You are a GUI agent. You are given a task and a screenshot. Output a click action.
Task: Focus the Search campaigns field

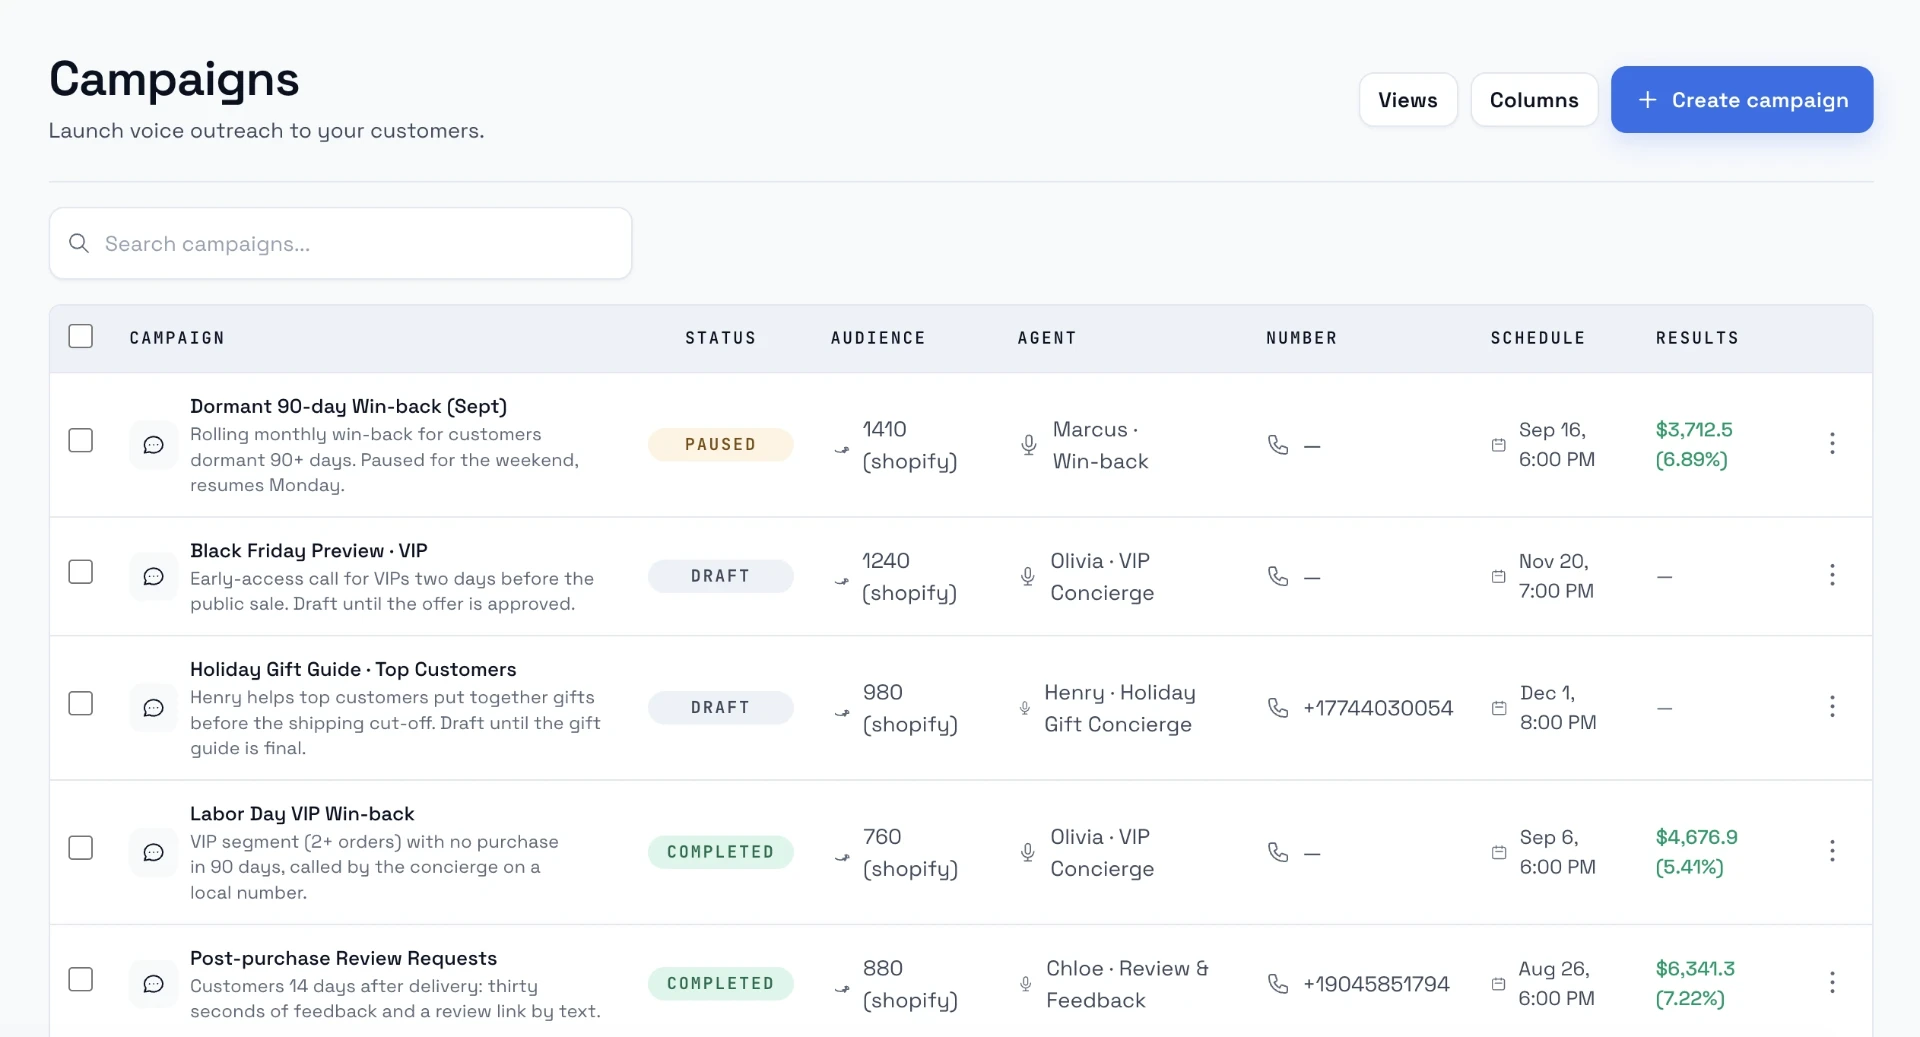[x=340, y=243]
